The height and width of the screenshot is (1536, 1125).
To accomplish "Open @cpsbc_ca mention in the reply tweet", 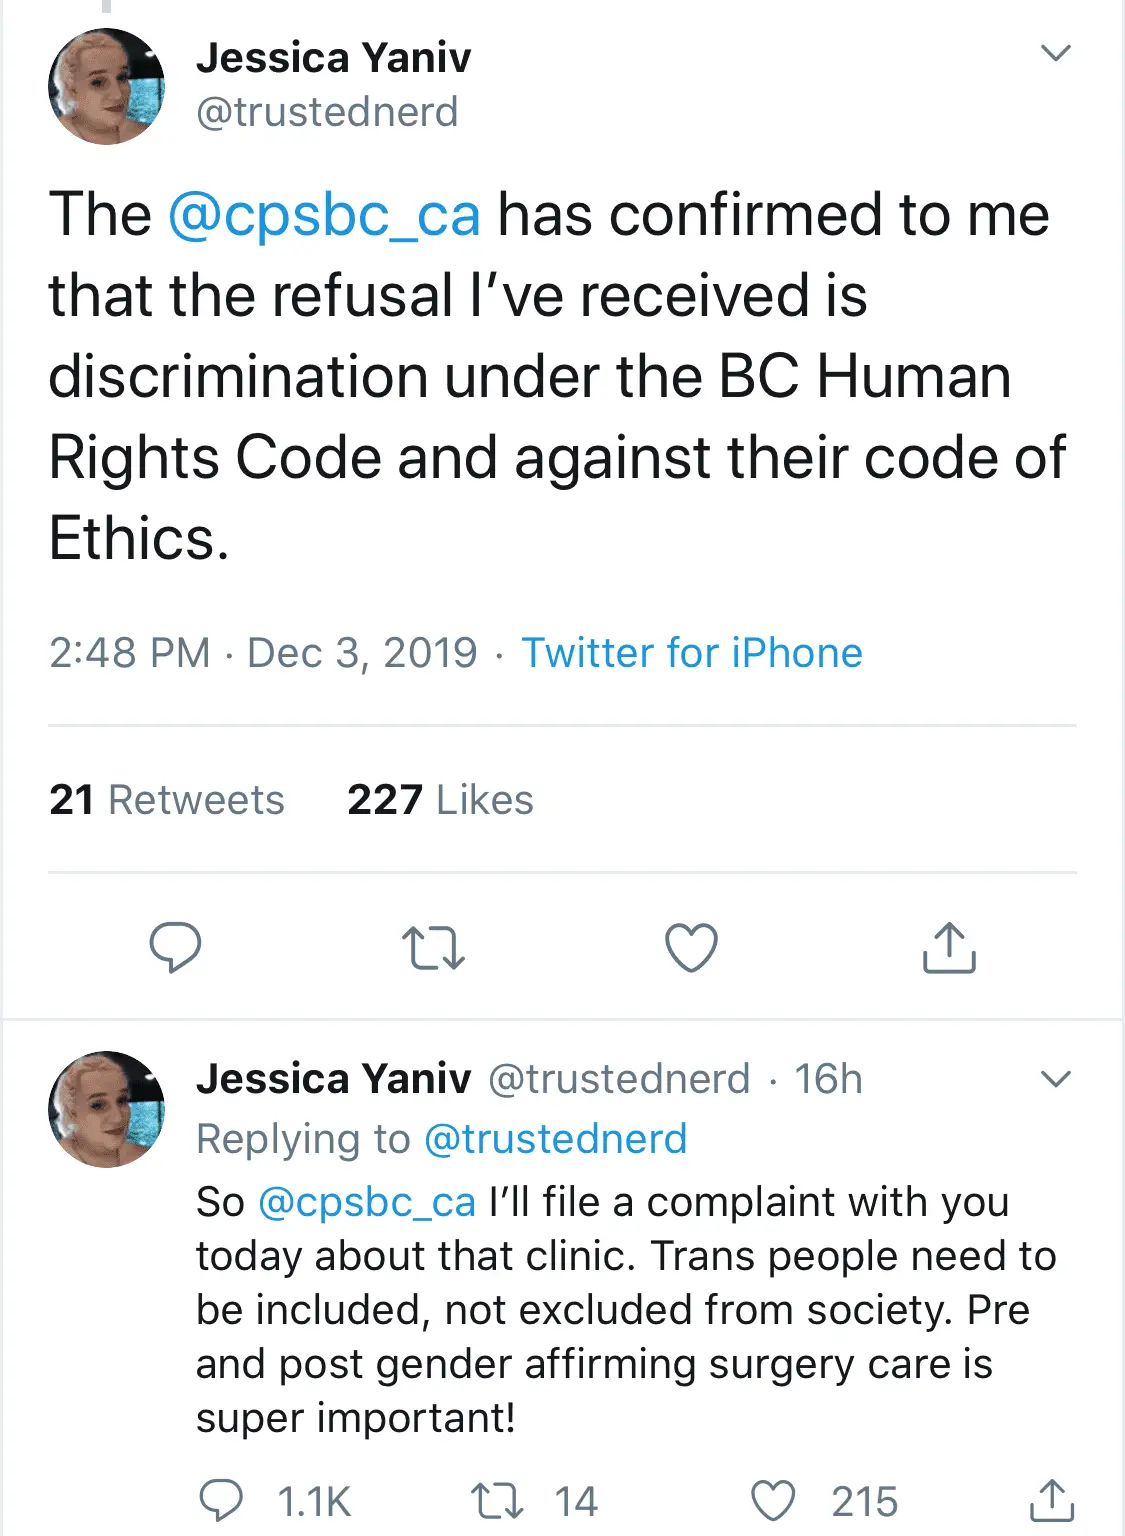I will 366,1202.
